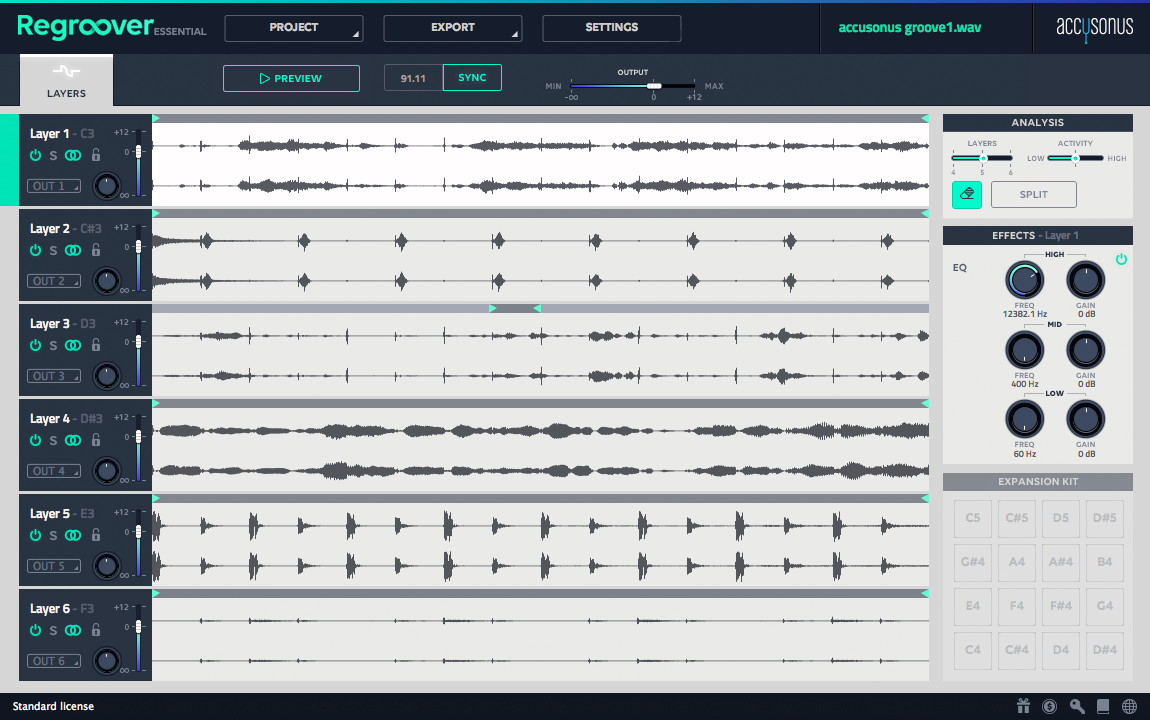Lock Layer 2
The height and width of the screenshot is (720, 1150).
click(95, 249)
